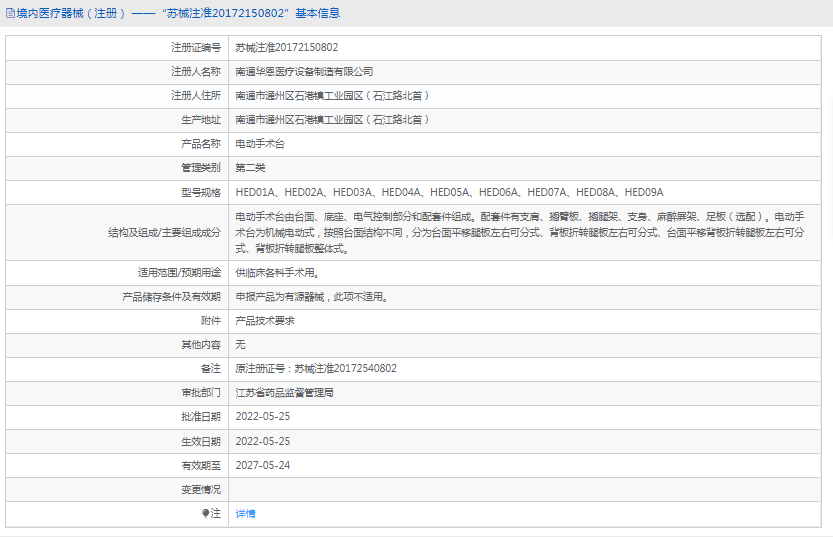Click the 生效日期 value 2022-05-25
Screen dimensions: 833x537
click(263, 441)
